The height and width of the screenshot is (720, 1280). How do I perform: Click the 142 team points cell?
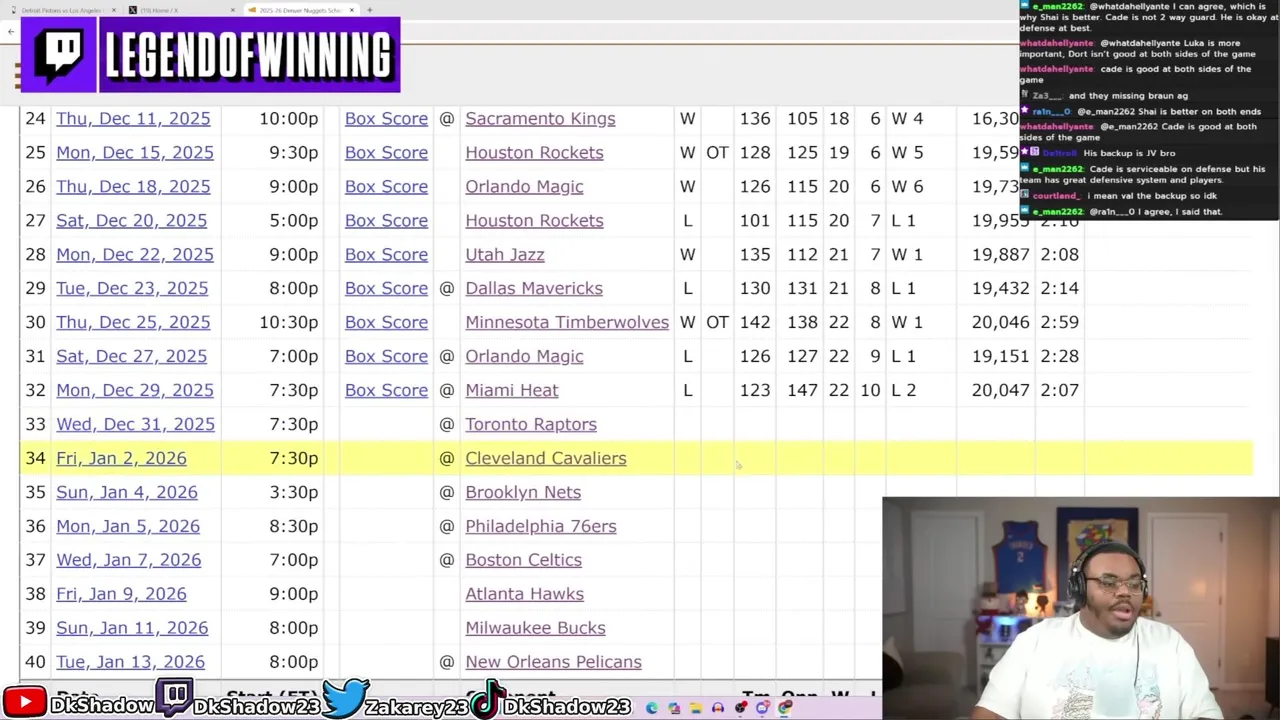755,323
